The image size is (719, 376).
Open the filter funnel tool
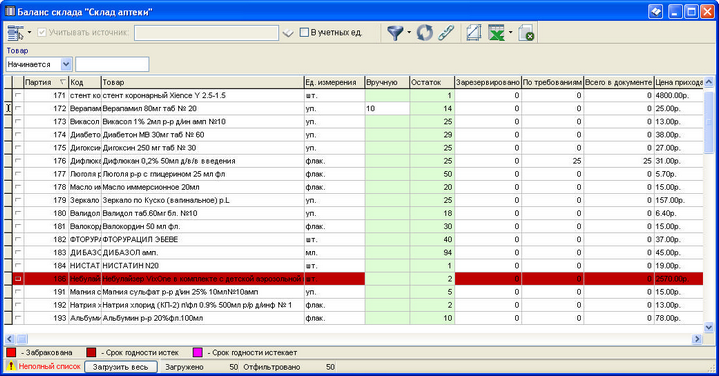pos(395,33)
